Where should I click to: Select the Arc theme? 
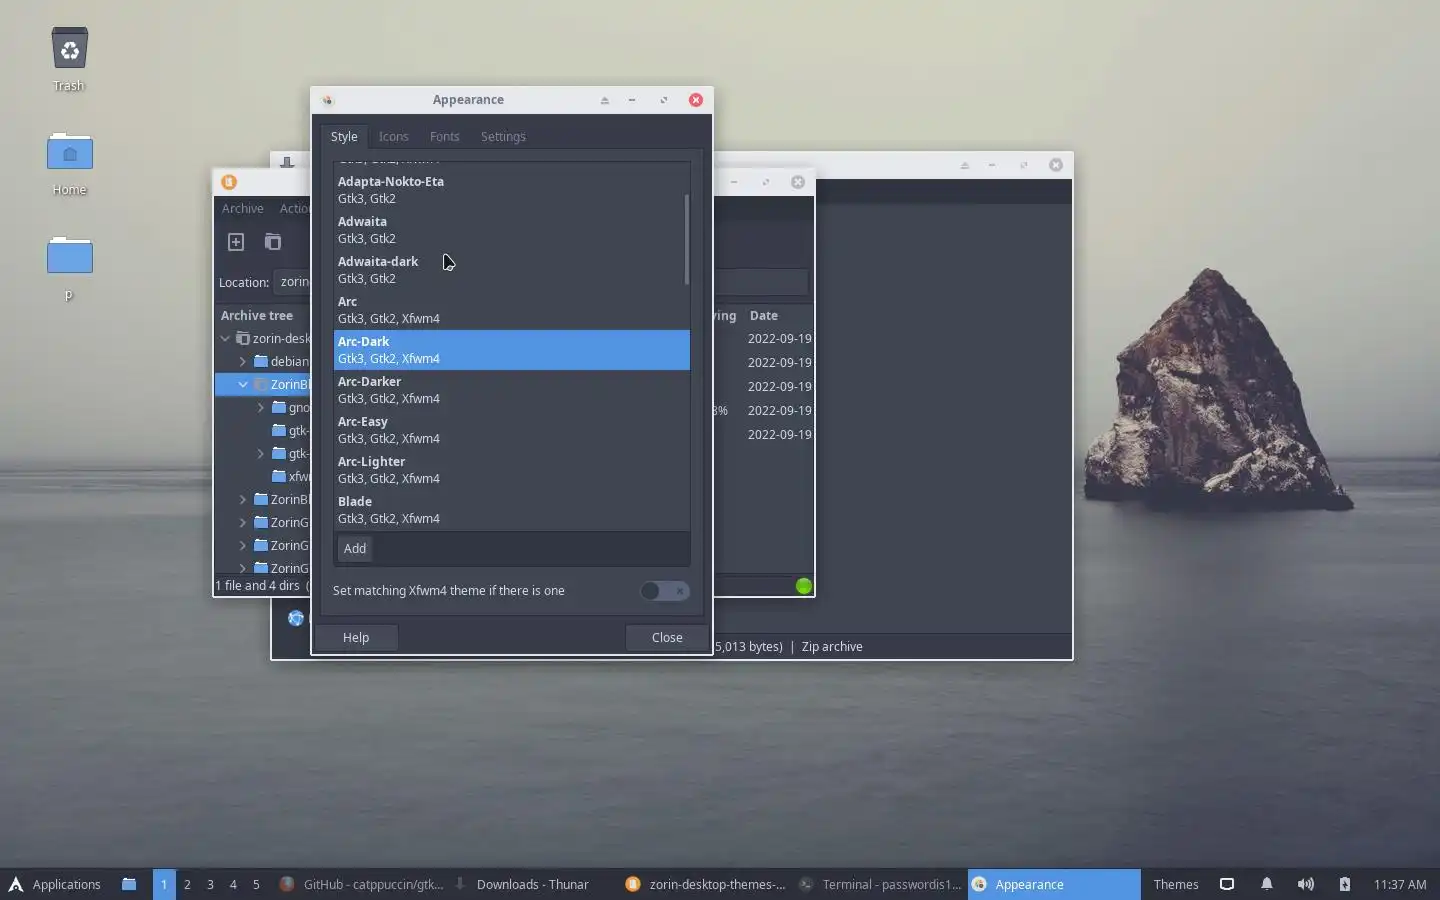(x=511, y=310)
